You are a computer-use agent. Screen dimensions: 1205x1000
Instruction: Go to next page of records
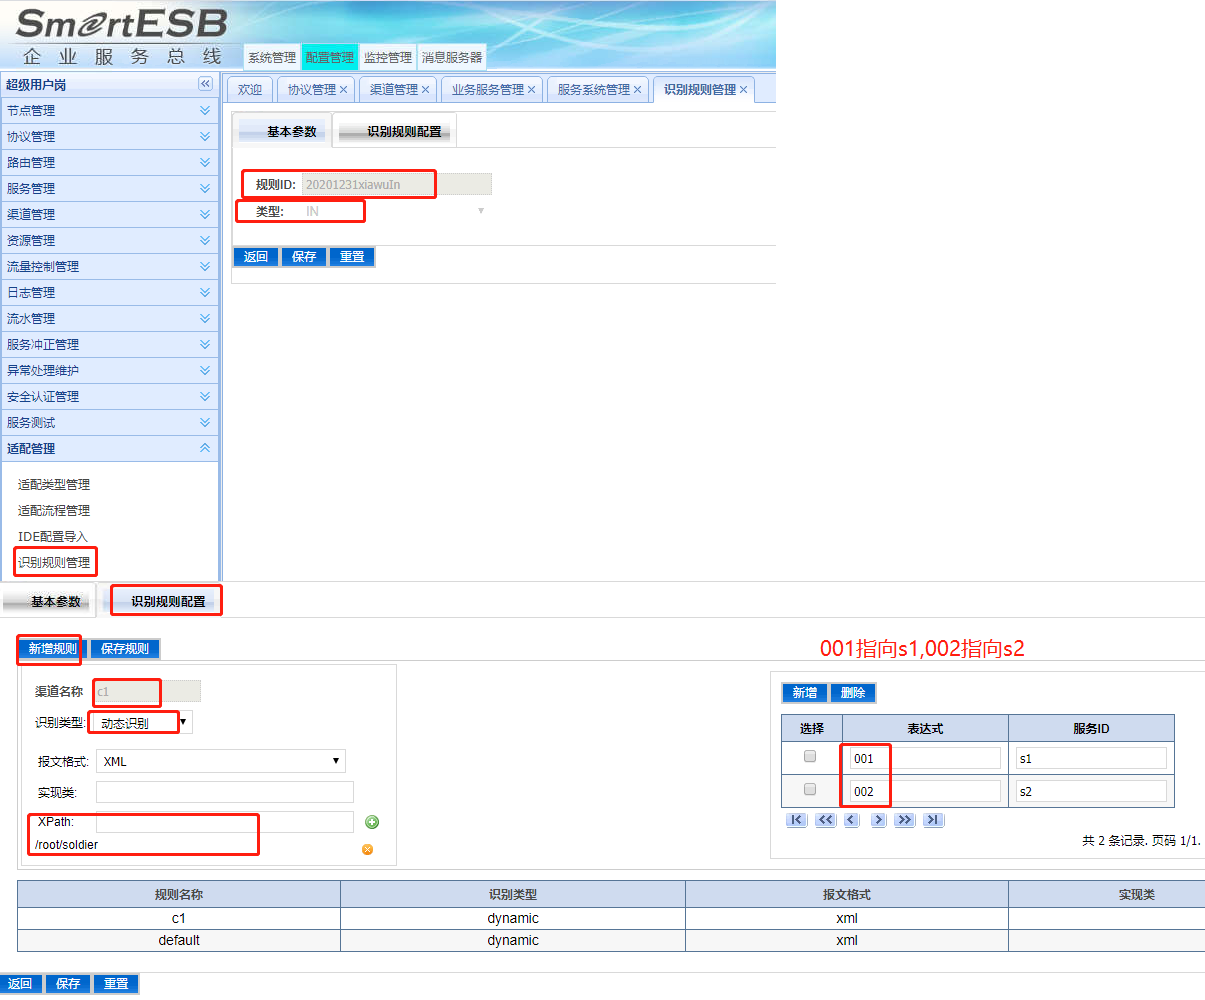tap(878, 820)
